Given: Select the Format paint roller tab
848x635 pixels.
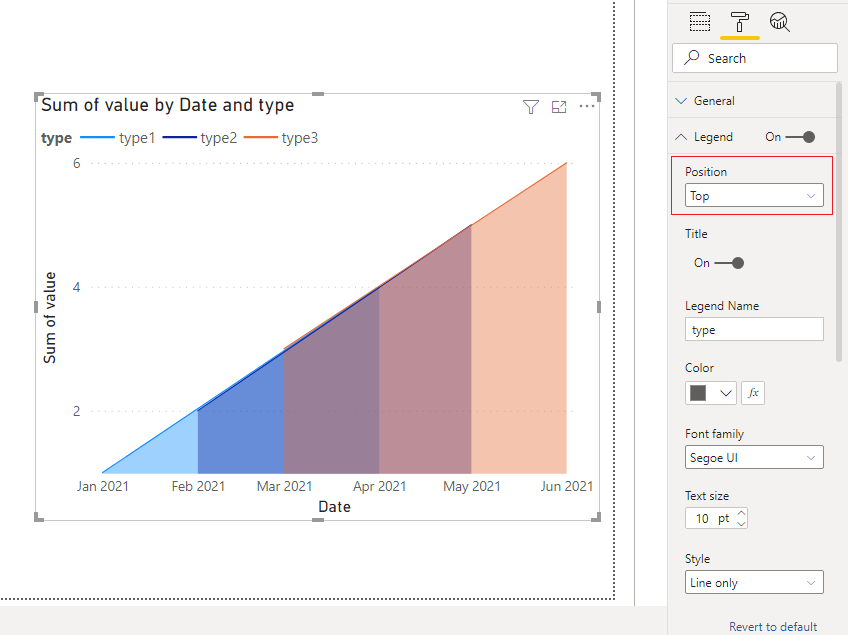Looking at the screenshot, I should pyautogui.click(x=739, y=22).
